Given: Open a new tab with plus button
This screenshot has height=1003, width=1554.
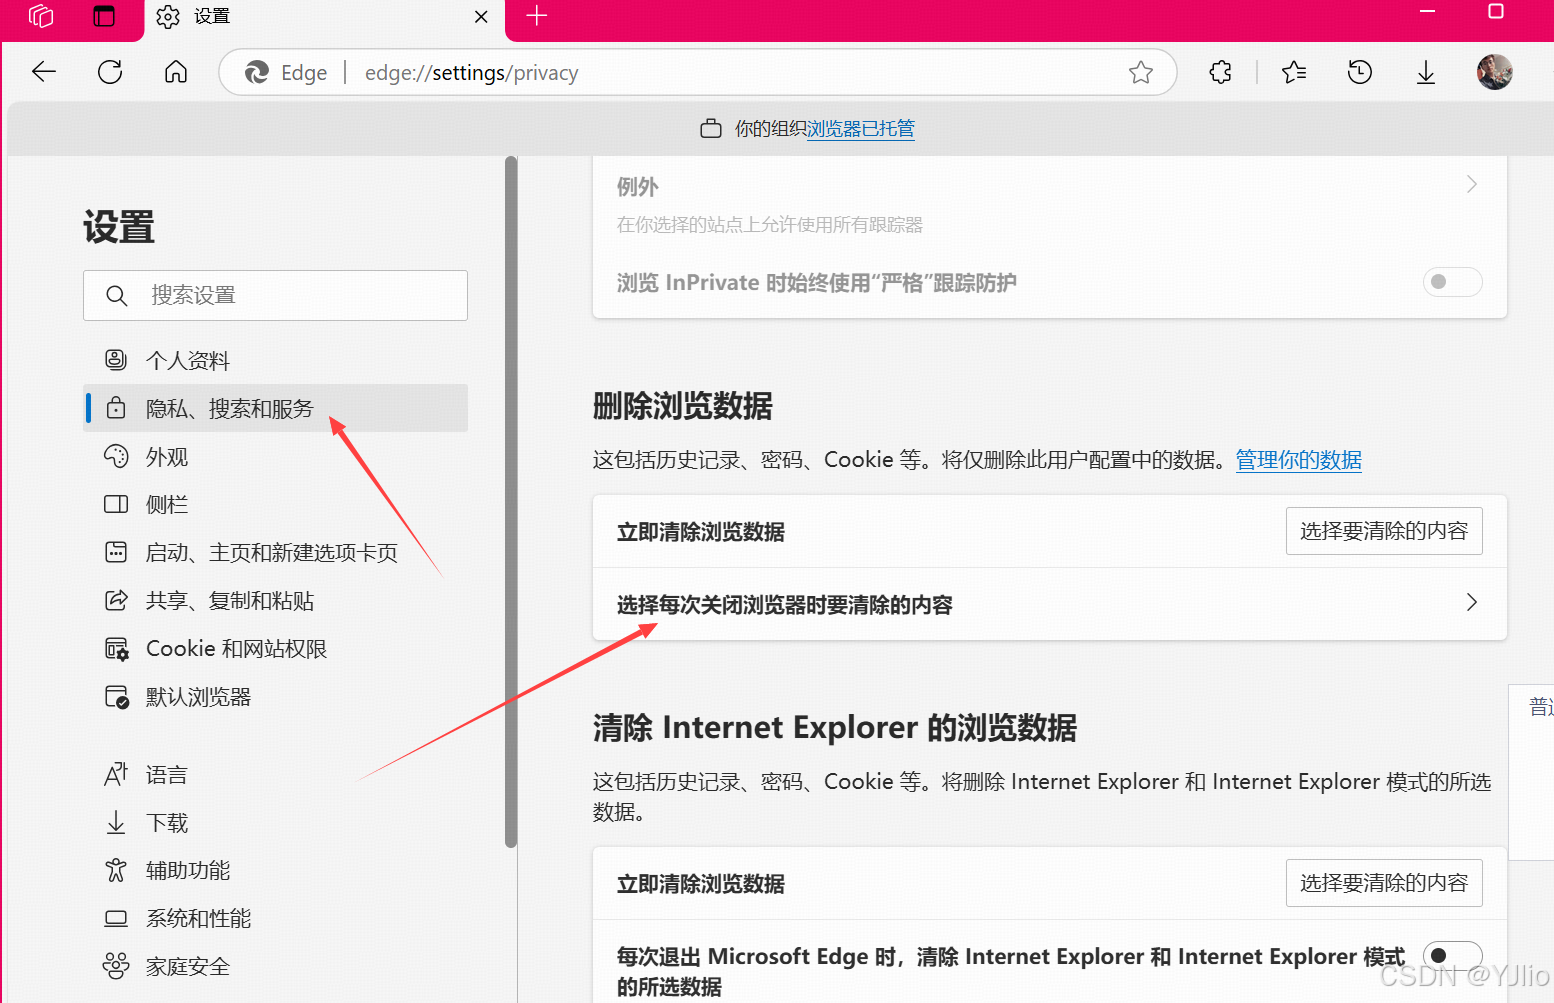Looking at the screenshot, I should (x=537, y=16).
